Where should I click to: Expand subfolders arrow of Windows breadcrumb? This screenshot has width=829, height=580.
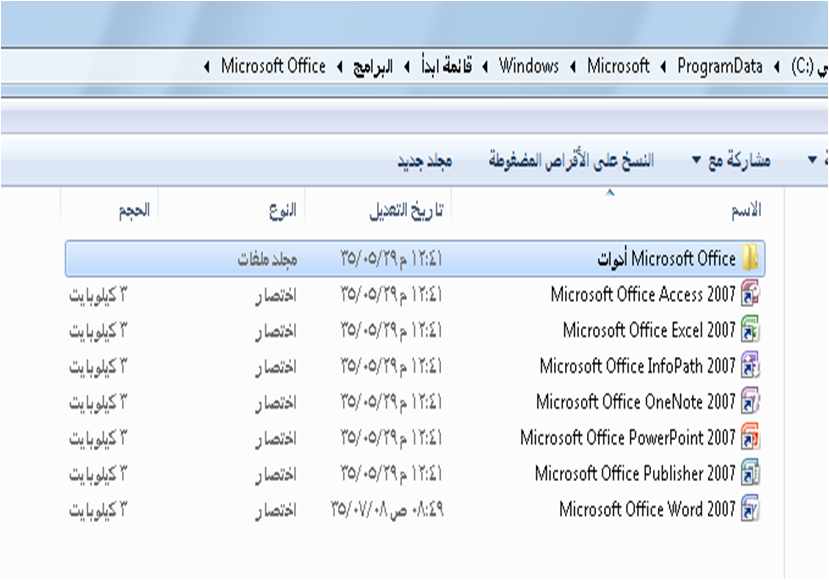point(485,67)
